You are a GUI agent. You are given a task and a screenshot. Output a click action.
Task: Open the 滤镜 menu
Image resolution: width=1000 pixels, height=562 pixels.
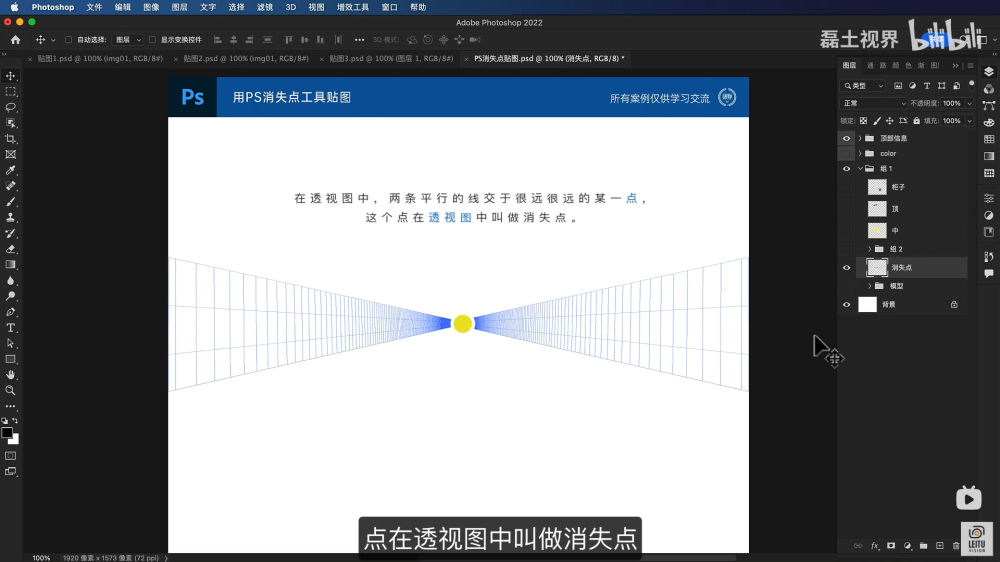pyautogui.click(x=265, y=7)
